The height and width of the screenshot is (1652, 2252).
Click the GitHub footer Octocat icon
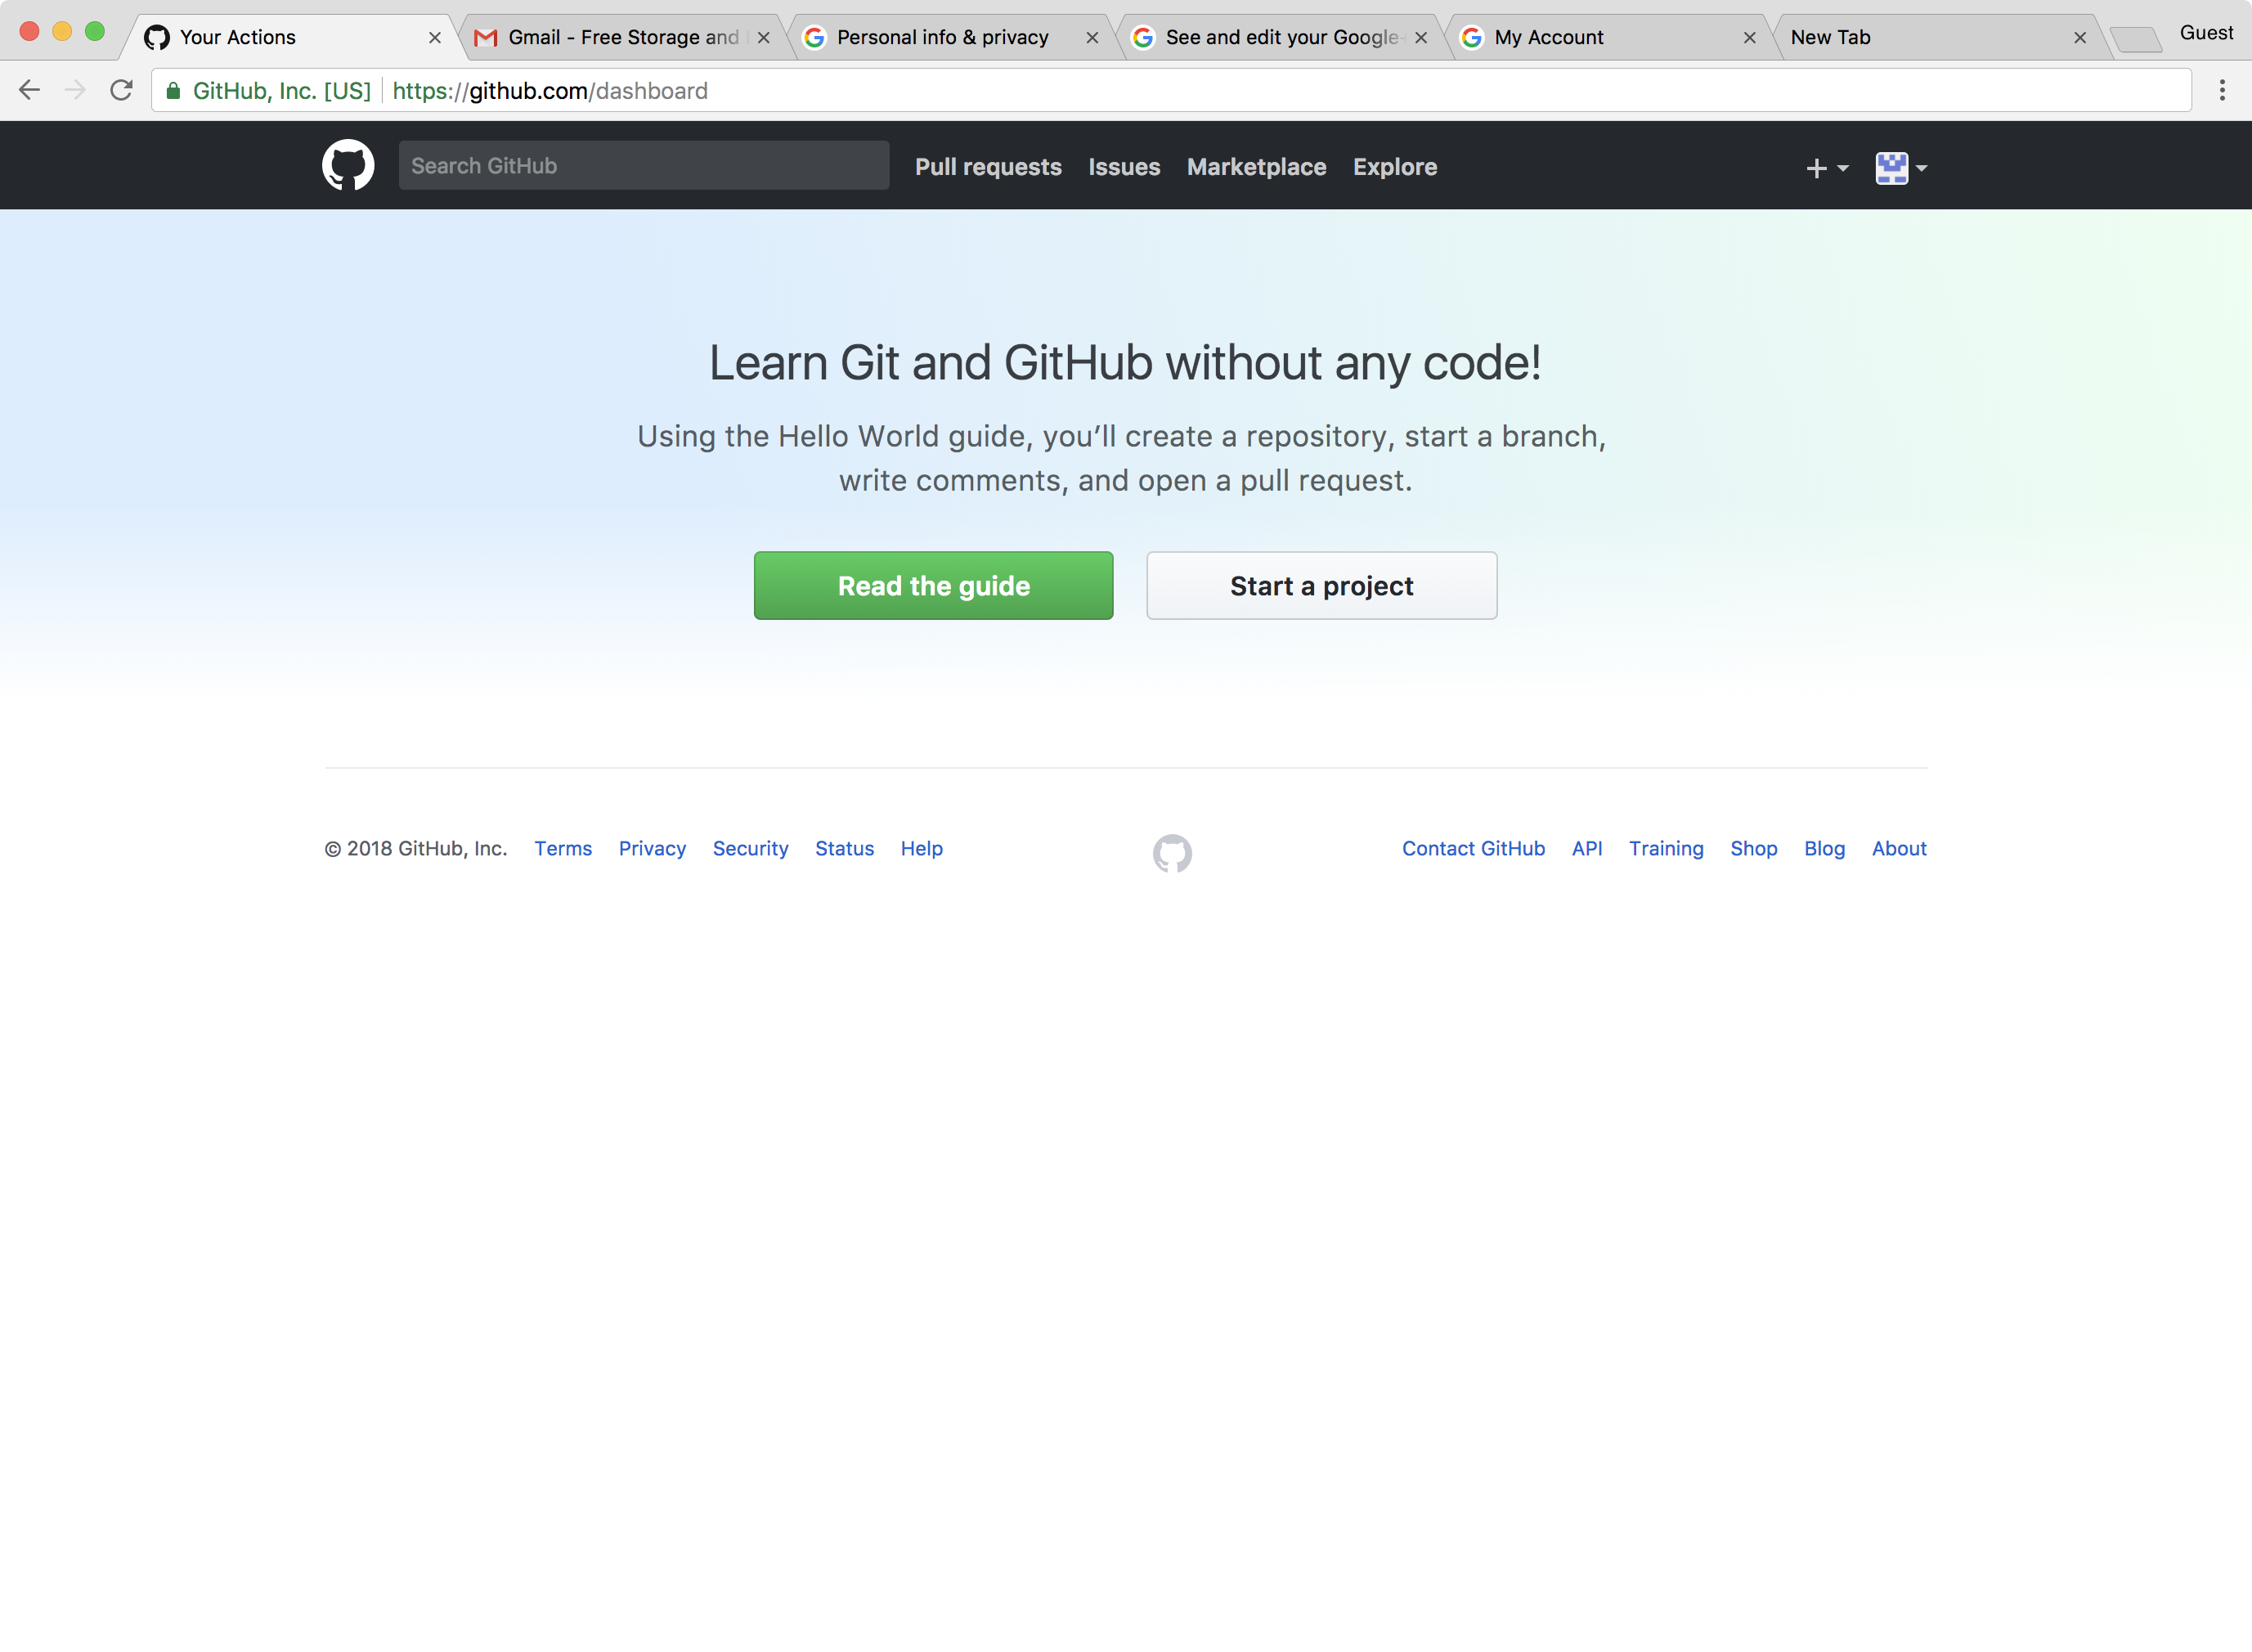[x=1172, y=853]
